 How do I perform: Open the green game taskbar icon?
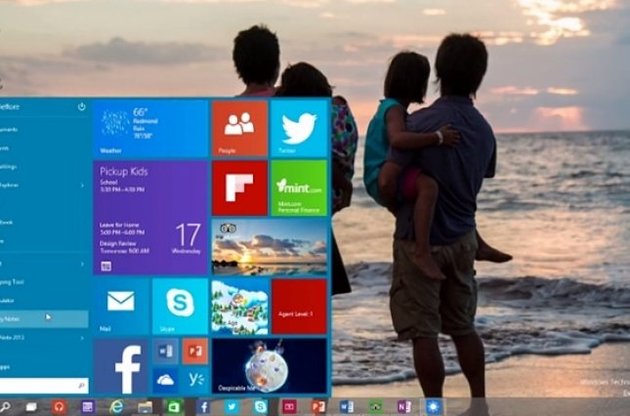tap(376, 407)
